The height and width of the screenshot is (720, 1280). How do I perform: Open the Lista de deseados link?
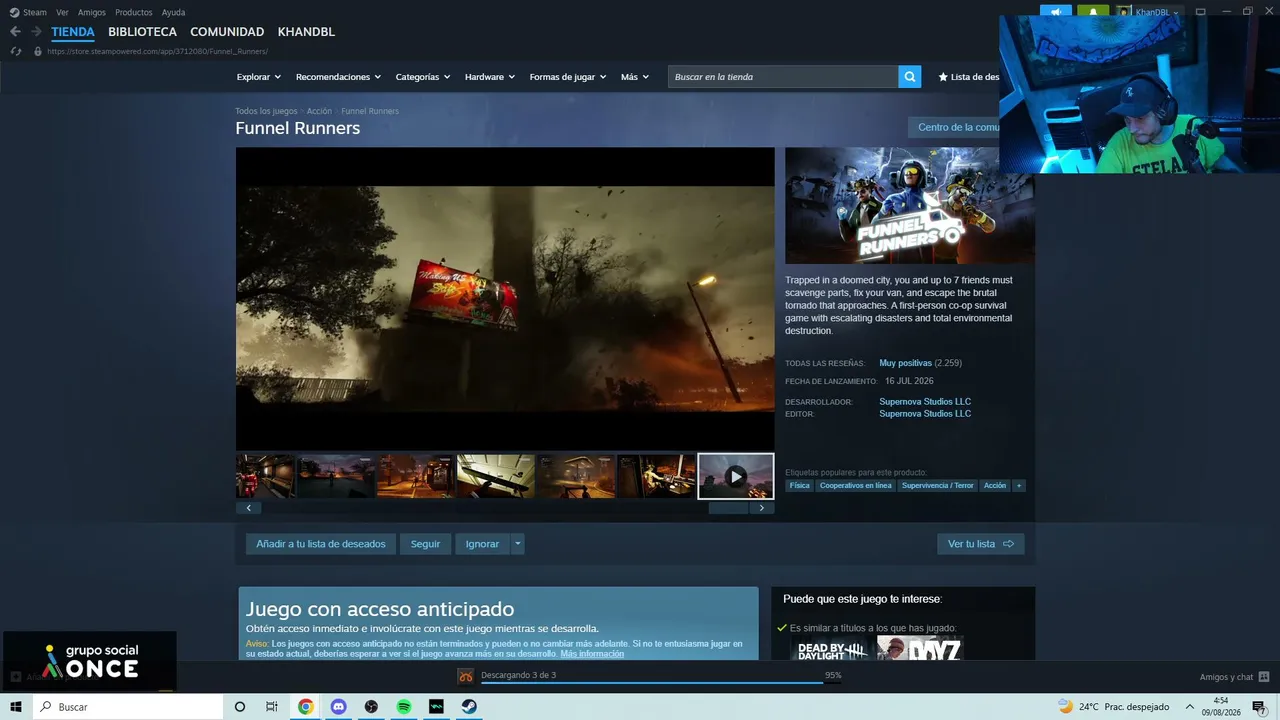tap(968, 77)
